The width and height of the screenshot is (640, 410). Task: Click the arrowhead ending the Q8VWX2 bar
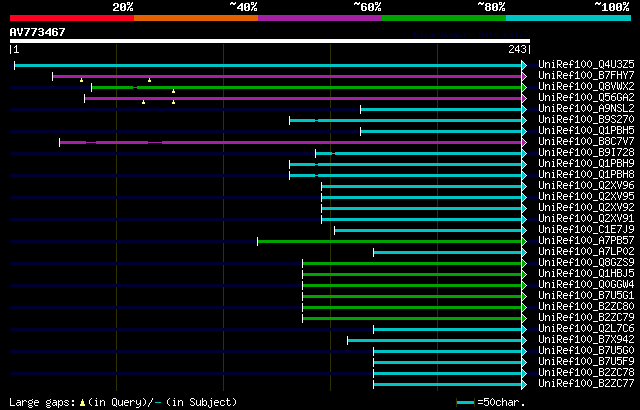tap(524, 87)
